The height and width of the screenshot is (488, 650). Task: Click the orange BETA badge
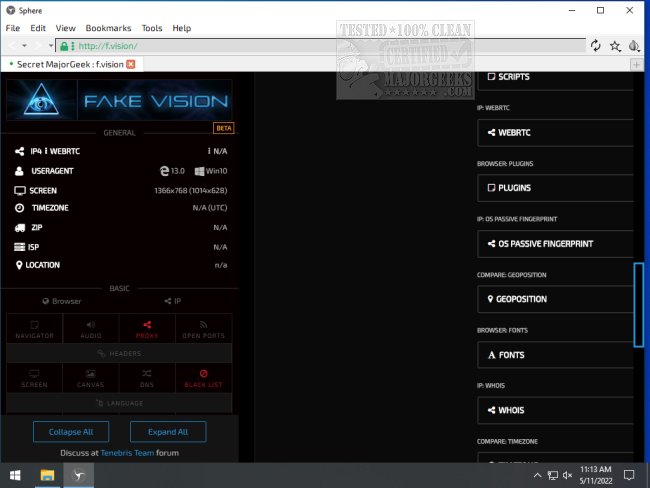[x=223, y=128]
